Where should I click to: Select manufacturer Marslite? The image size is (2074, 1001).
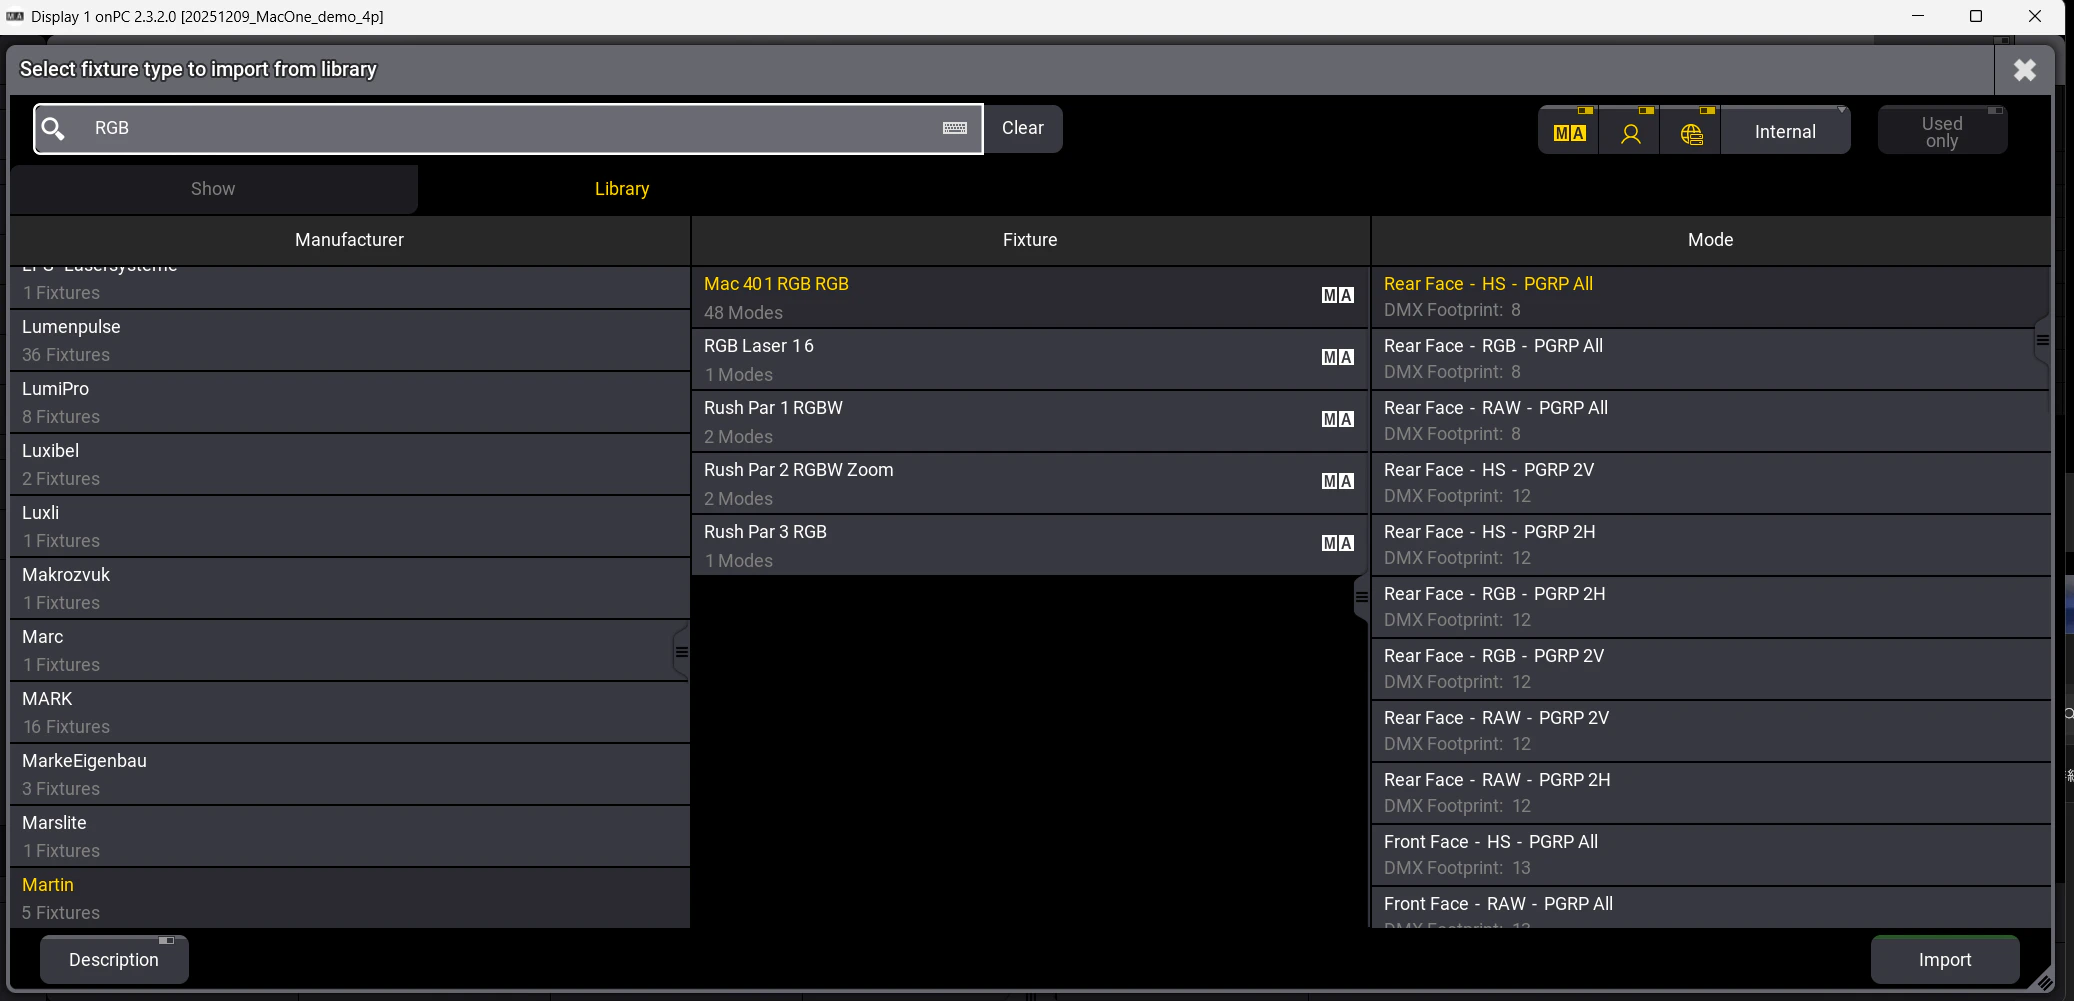[350, 837]
